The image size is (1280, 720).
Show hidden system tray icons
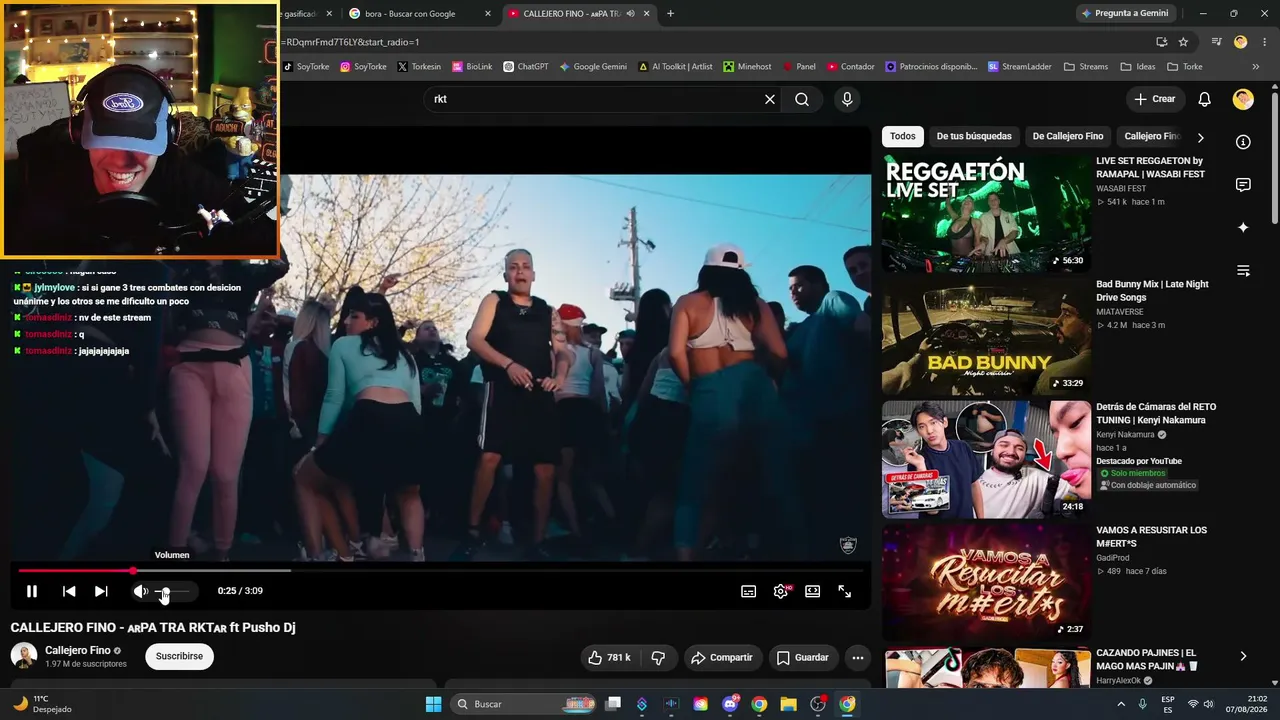click(x=1122, y=704)
